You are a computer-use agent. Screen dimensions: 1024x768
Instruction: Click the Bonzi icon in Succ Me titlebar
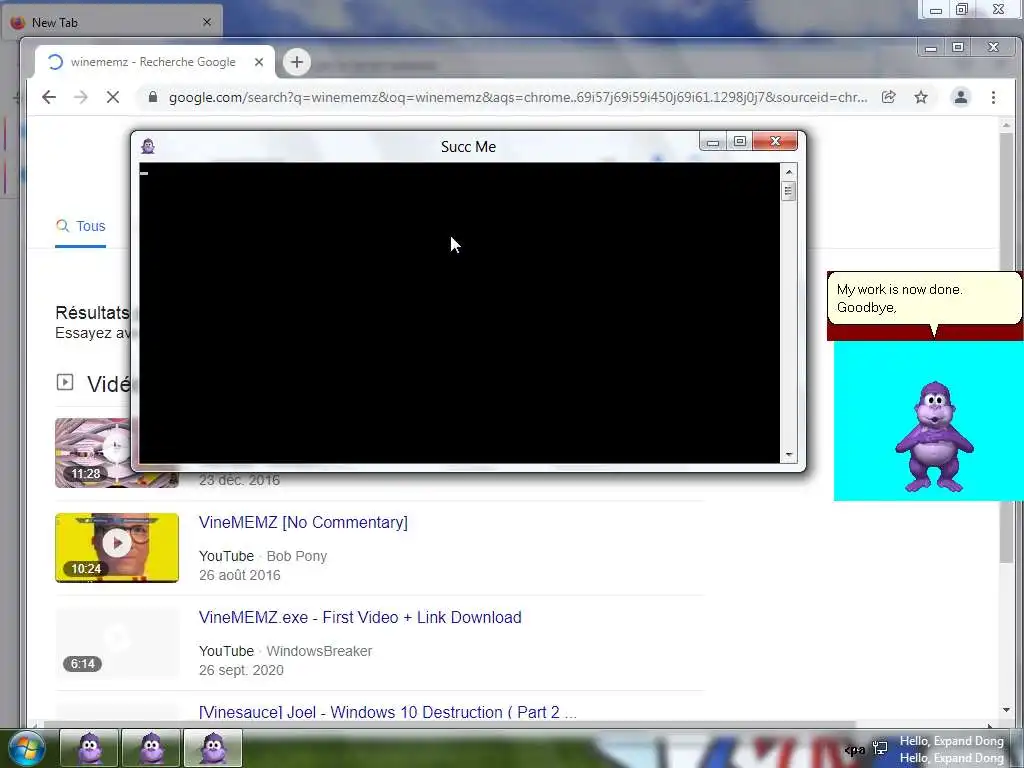148,146
